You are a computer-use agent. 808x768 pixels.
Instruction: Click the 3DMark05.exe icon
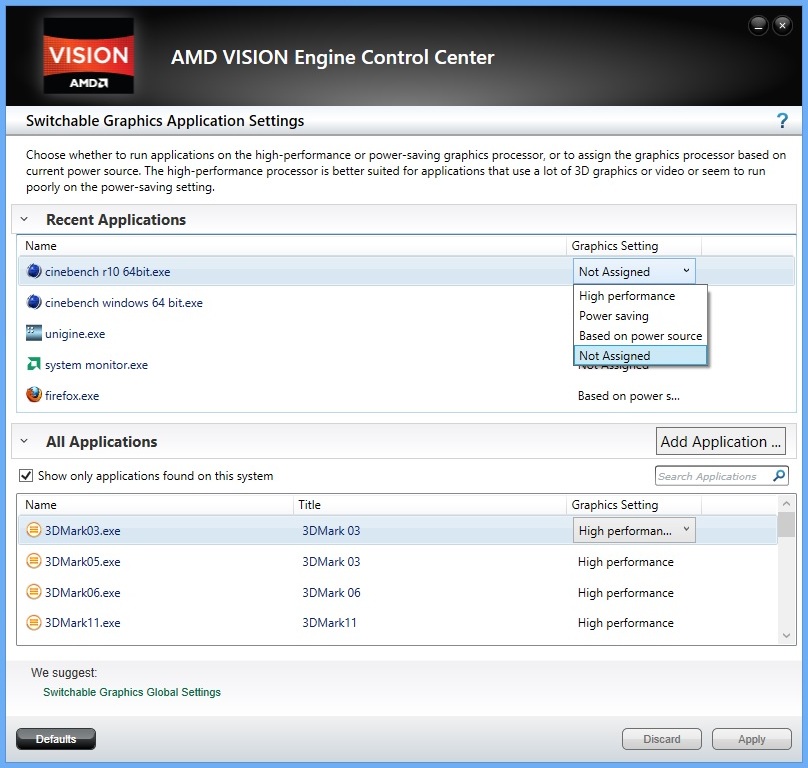coord(33,561)
